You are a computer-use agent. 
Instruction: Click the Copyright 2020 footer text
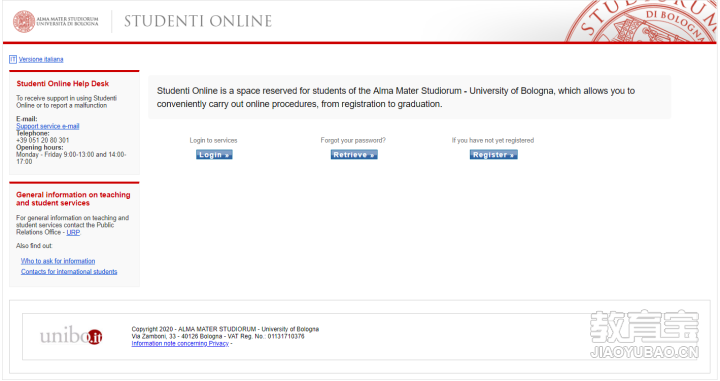[225, 329]
